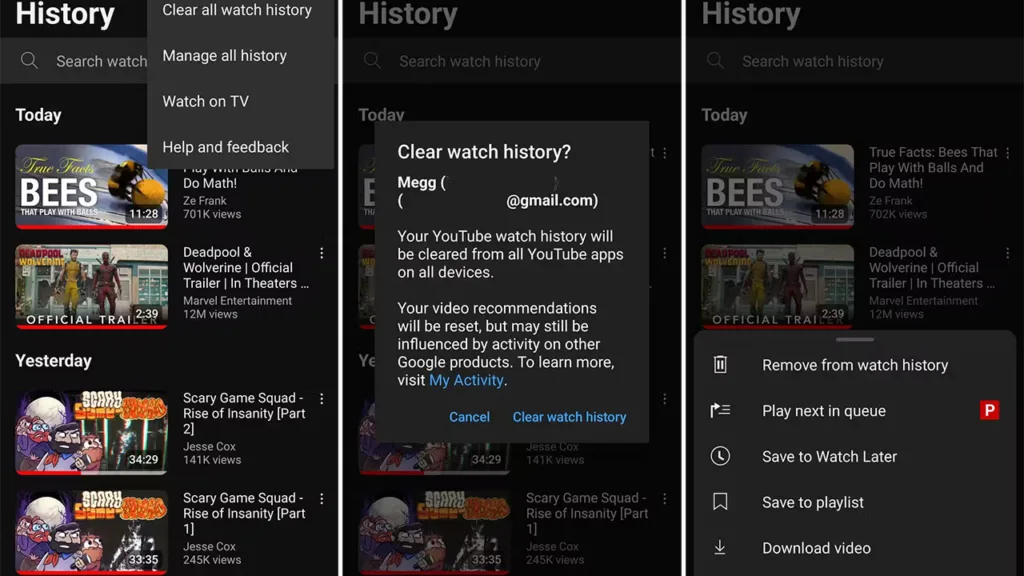Image resolution: width=1024 pixels, height=576 pixels.
Task: Tap Ze Frank channel name, left panel
Action: (x=204, y=200)
